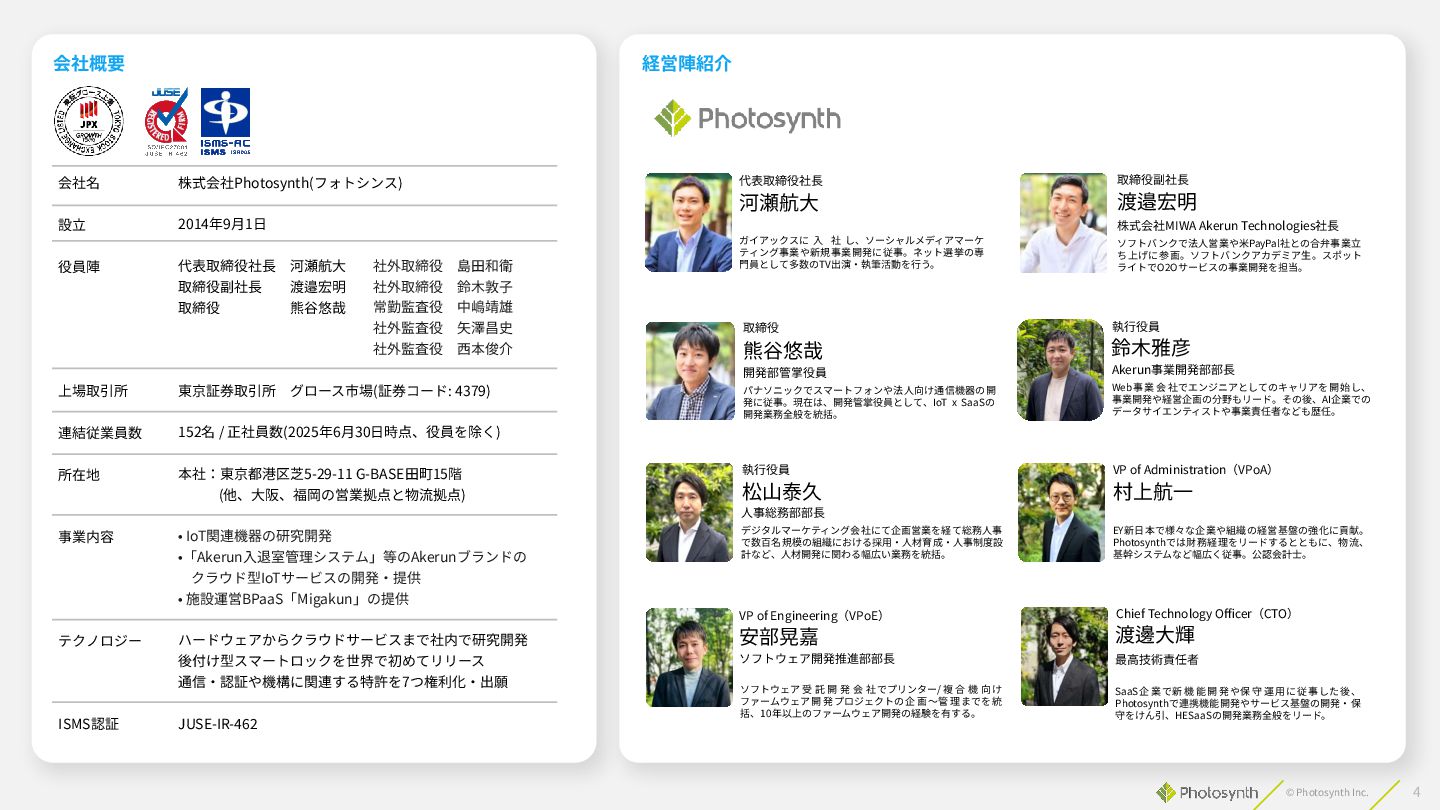Click the large Photosynth logo under 経営陣紹介

point(747,118)
